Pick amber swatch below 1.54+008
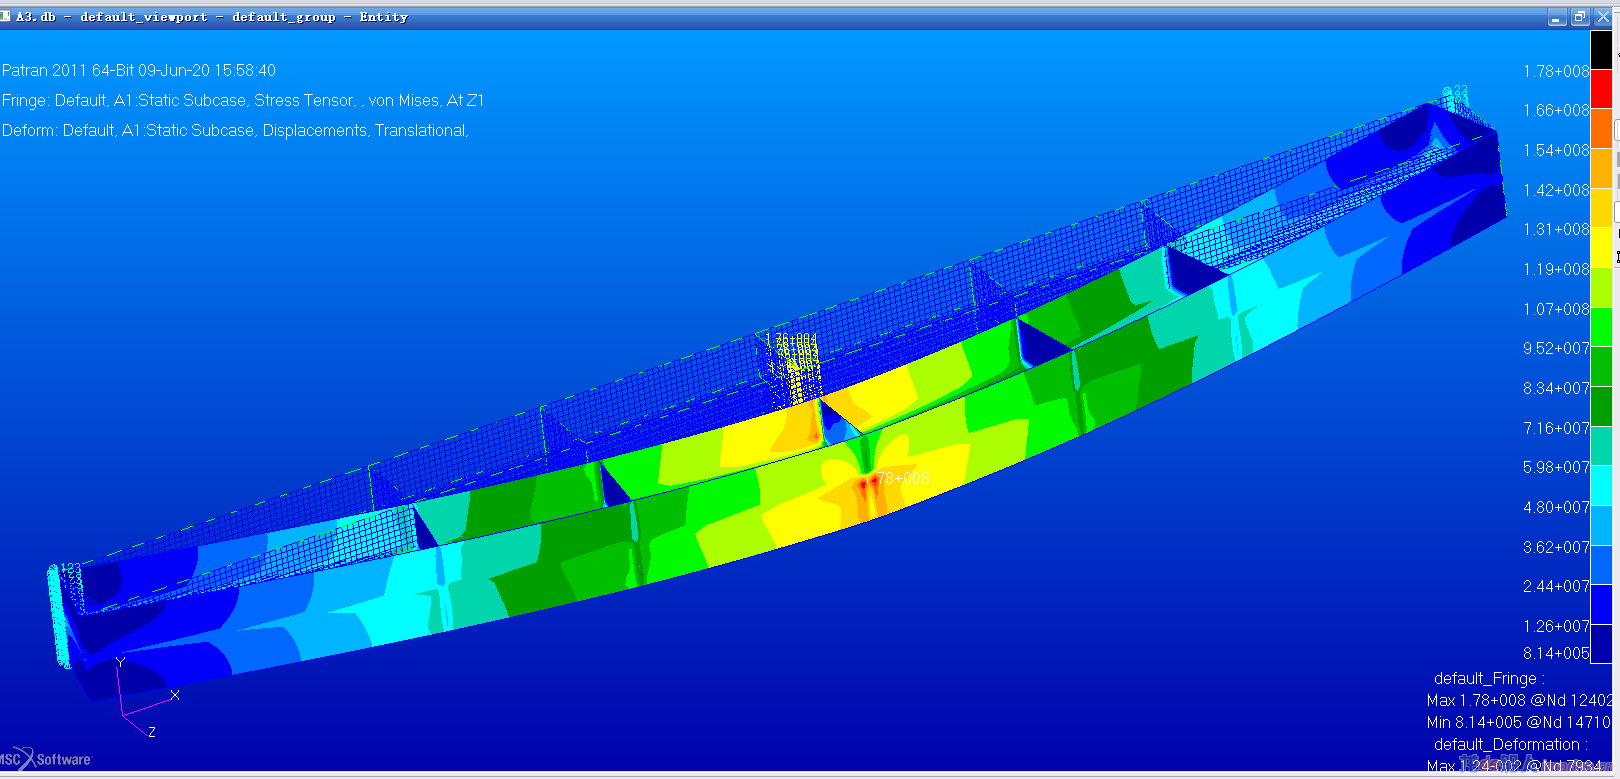 coord(1601,169)
